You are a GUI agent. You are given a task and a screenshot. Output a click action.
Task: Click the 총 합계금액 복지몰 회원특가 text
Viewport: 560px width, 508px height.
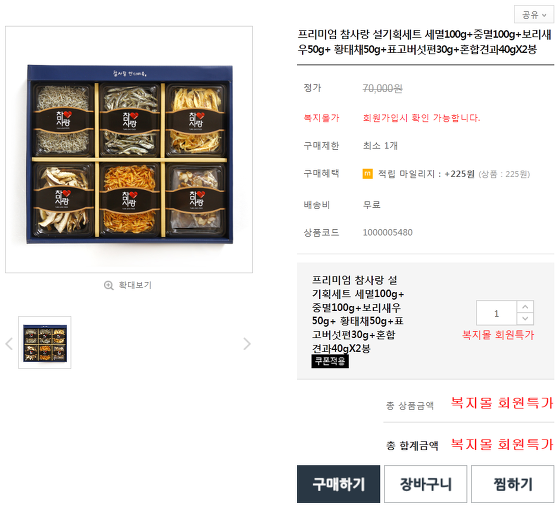[x=502, y=444]
